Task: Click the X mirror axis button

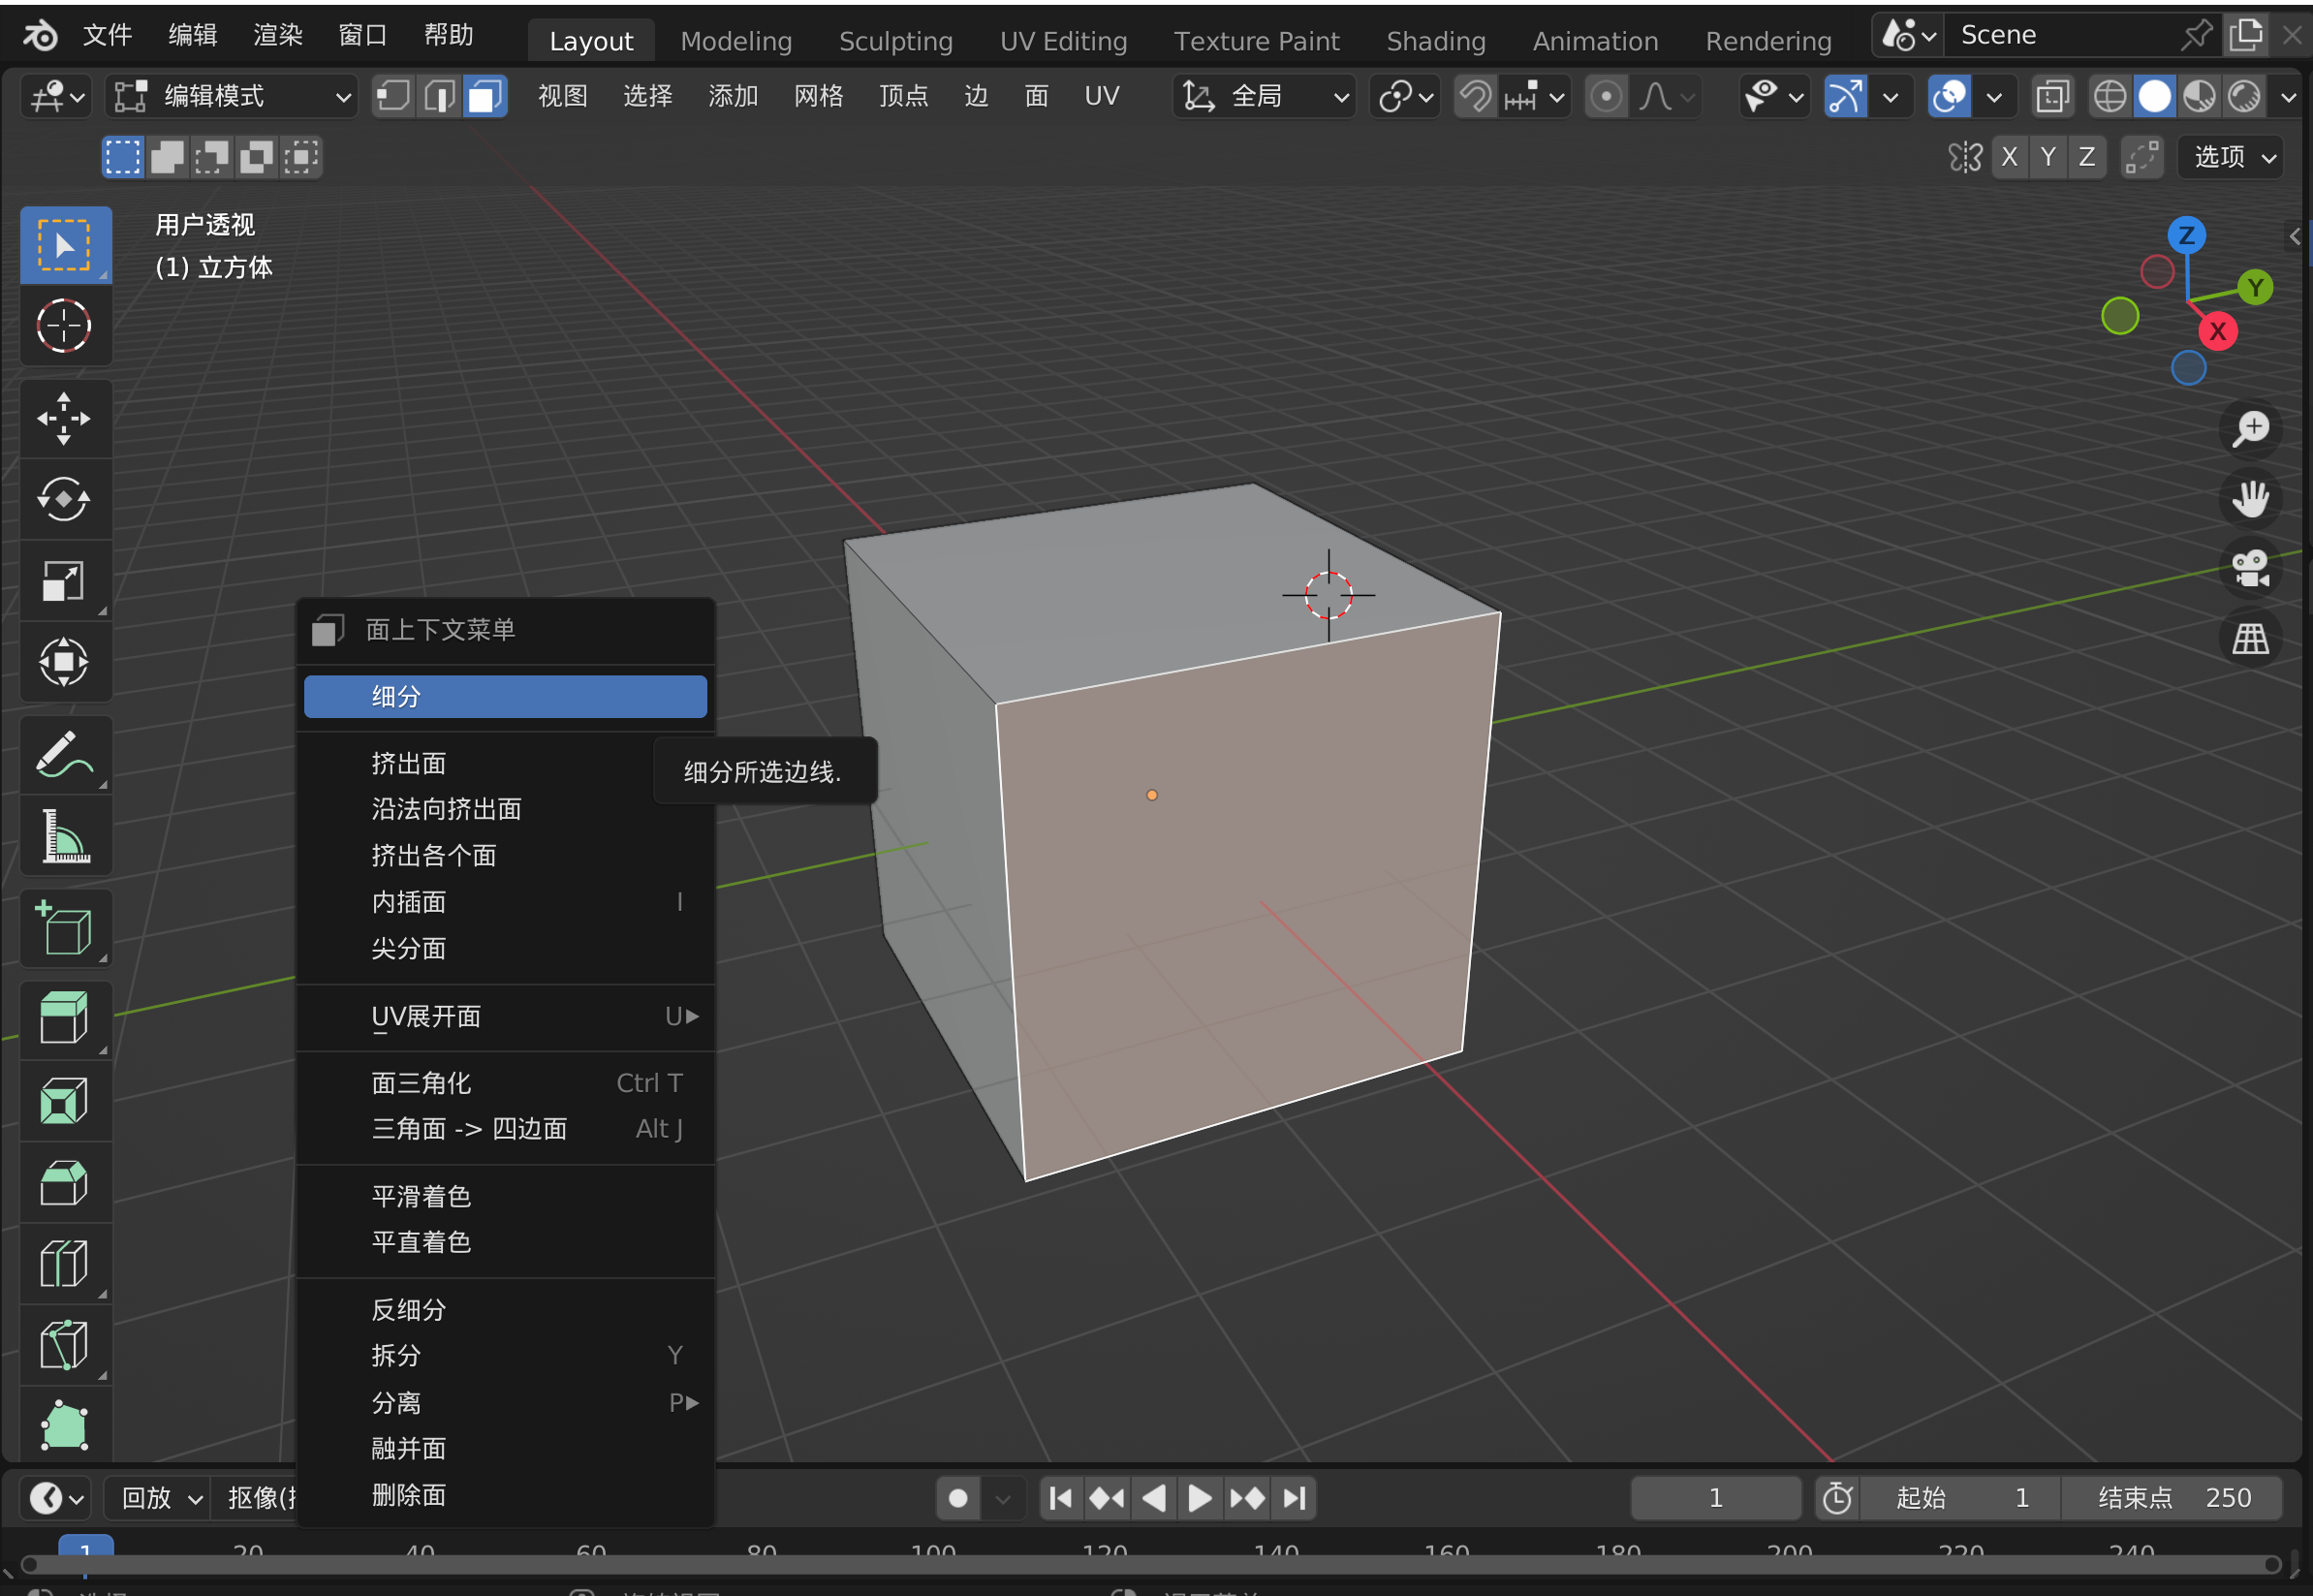Action: click(x=2009, y=157)
